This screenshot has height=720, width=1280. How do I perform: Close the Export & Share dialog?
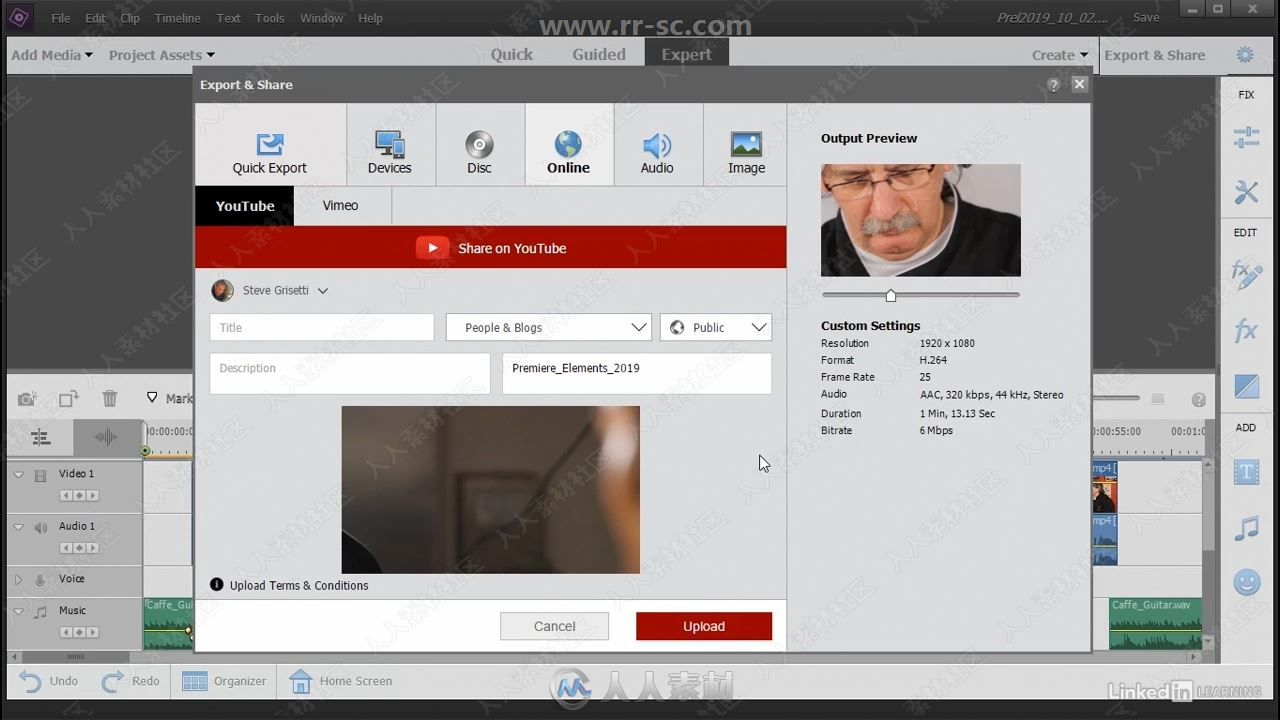point(1079,84)
